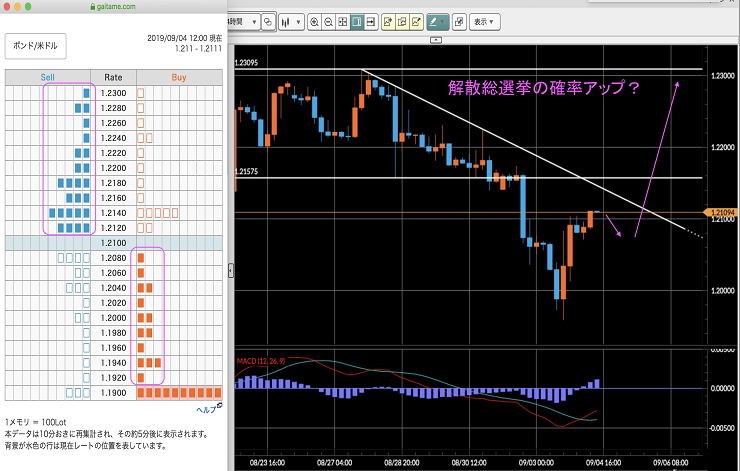Screen dimensions: 740x471
Task: Click the highlighted 1.2100 current rate row
Action: [114, 243]
